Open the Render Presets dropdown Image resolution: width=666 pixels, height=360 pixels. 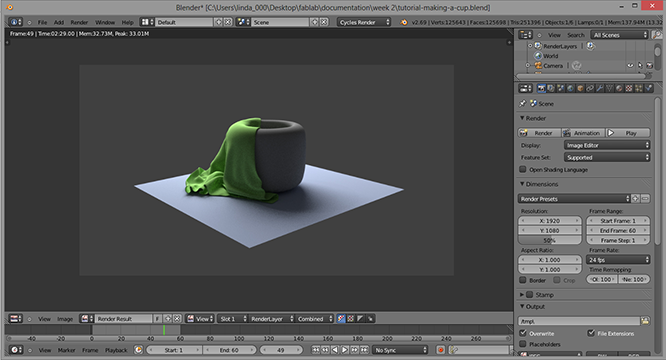574,199
